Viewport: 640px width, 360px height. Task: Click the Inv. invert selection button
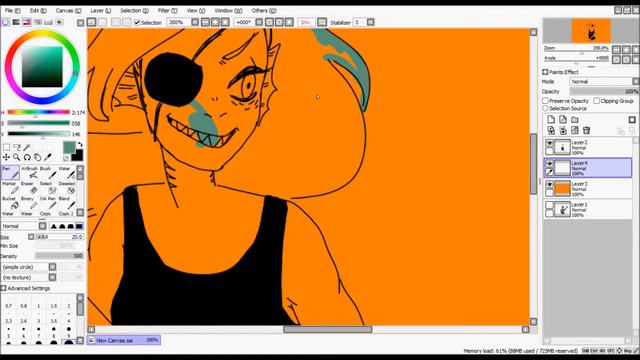click(x=306, y=22)
